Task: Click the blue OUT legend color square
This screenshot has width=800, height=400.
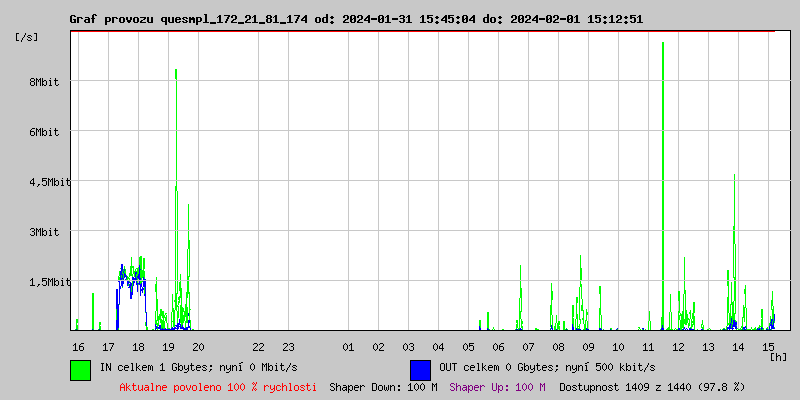Action: (420, 369)
